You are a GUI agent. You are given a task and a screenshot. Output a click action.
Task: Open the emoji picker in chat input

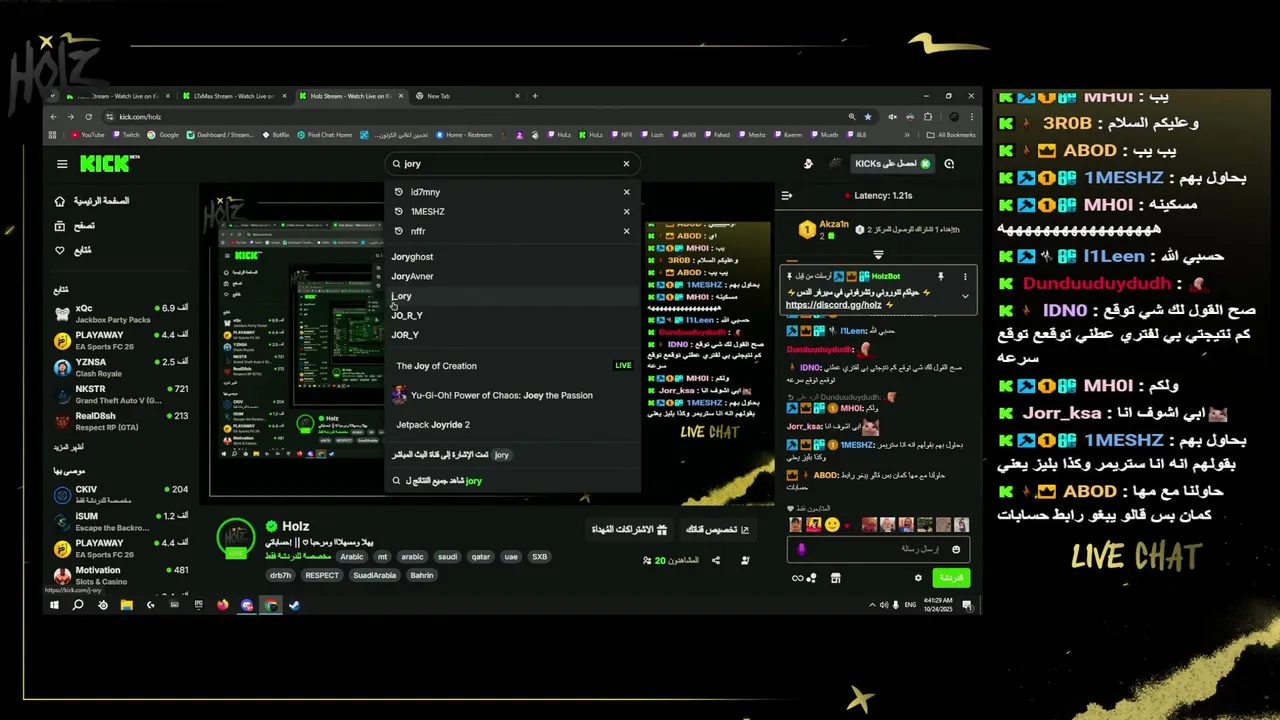(x=956, y=549)
